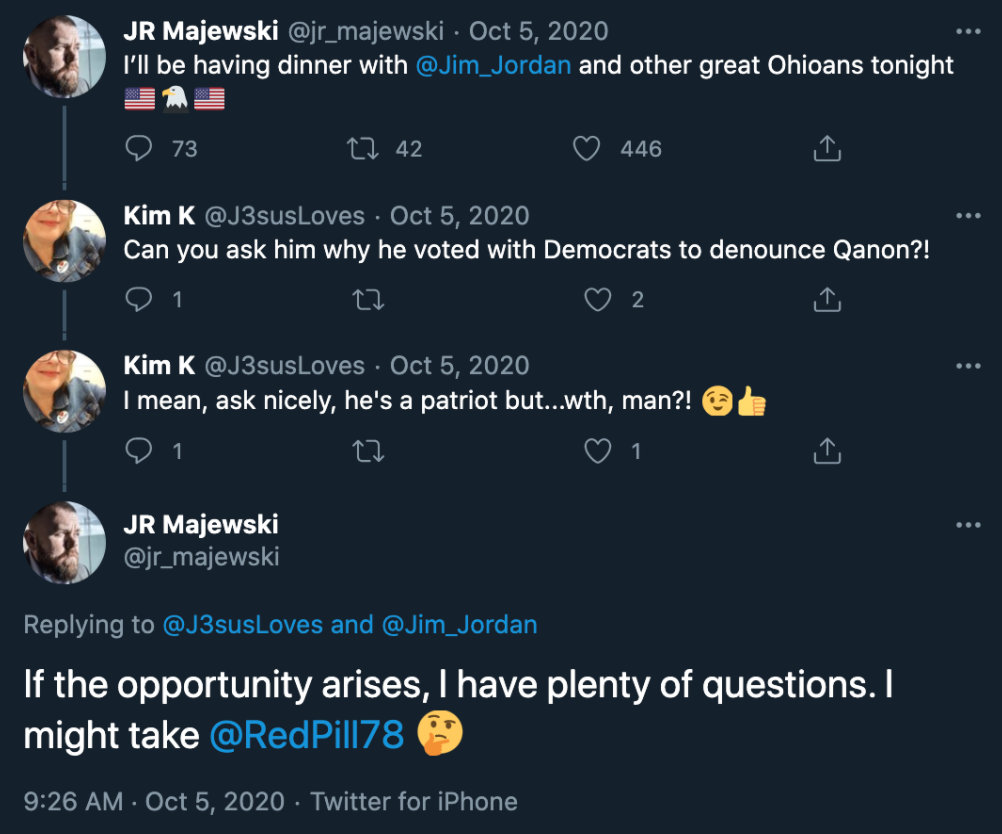Open more options on the 'ask nicely' tweet
The image size is (1002, 834).
click(967, 365)
